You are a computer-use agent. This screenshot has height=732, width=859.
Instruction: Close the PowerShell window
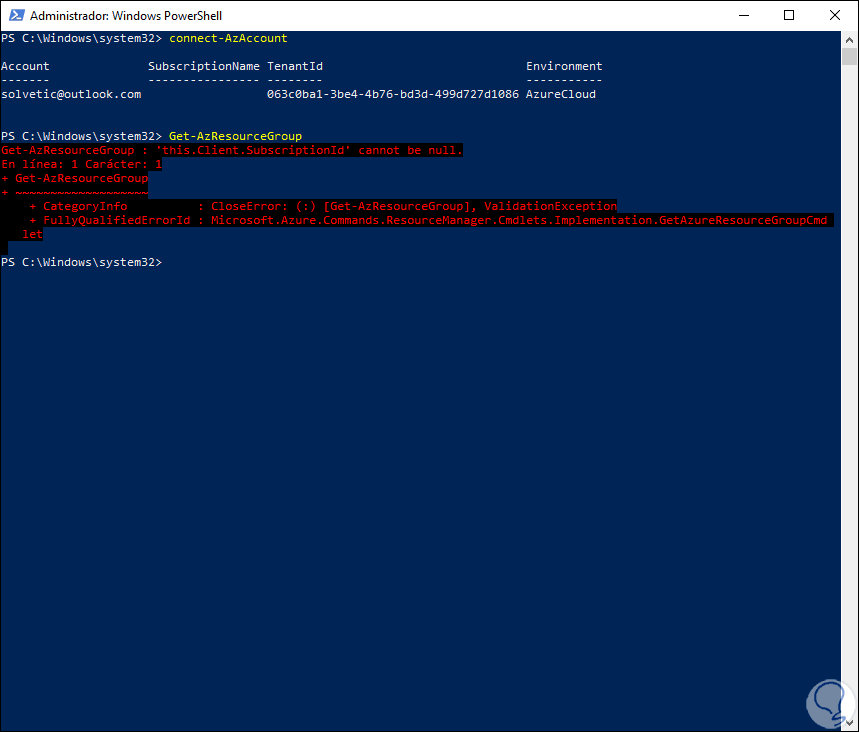(x=834, y=15)
